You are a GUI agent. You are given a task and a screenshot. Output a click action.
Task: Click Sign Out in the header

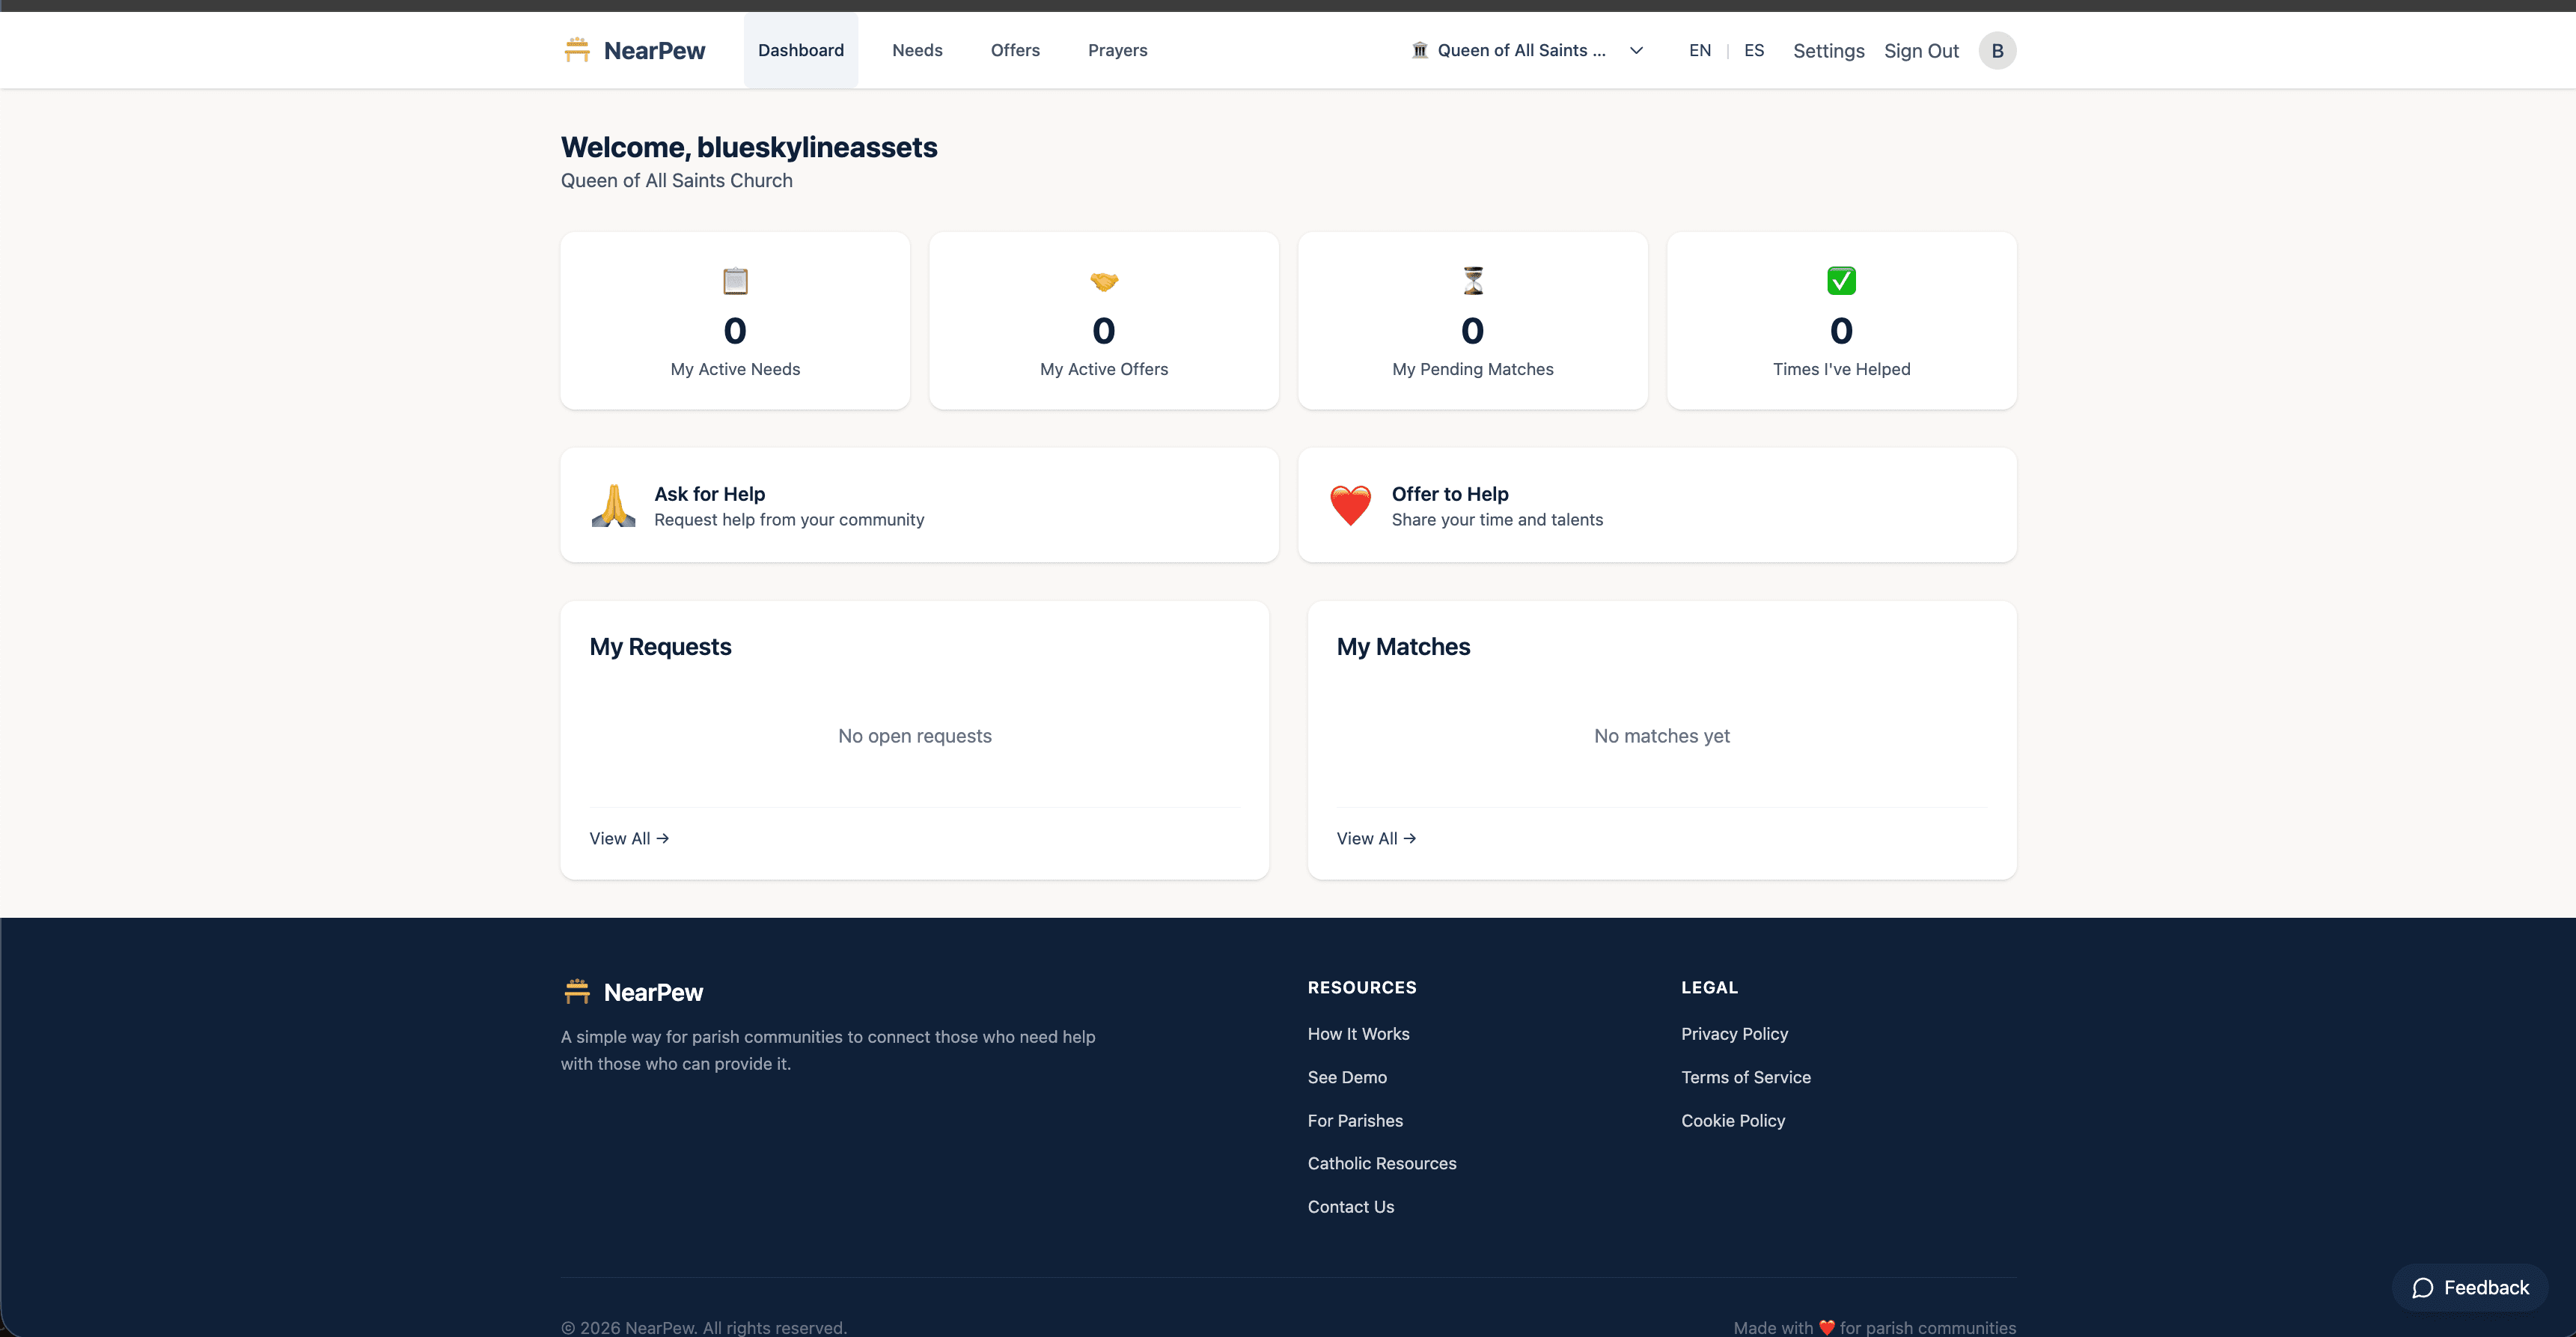coord(1921,50)
